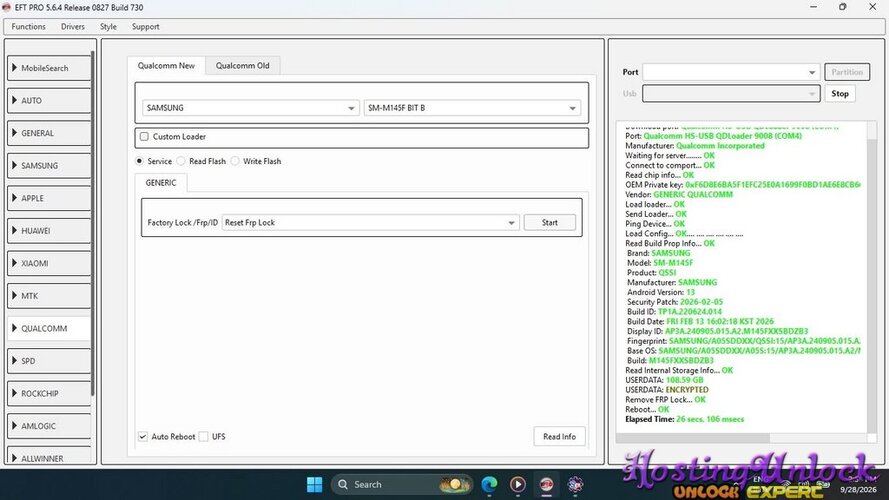Expand the ALLWINNER sidebar category
The width and height of the screenshot is (889, 500).
(49, 456)
